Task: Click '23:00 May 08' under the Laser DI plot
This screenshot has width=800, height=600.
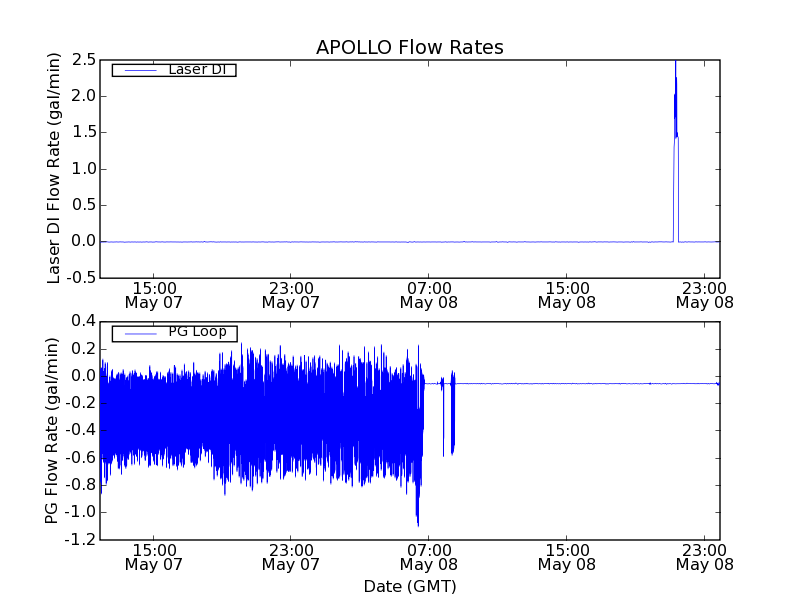Action: click(705, 295)
